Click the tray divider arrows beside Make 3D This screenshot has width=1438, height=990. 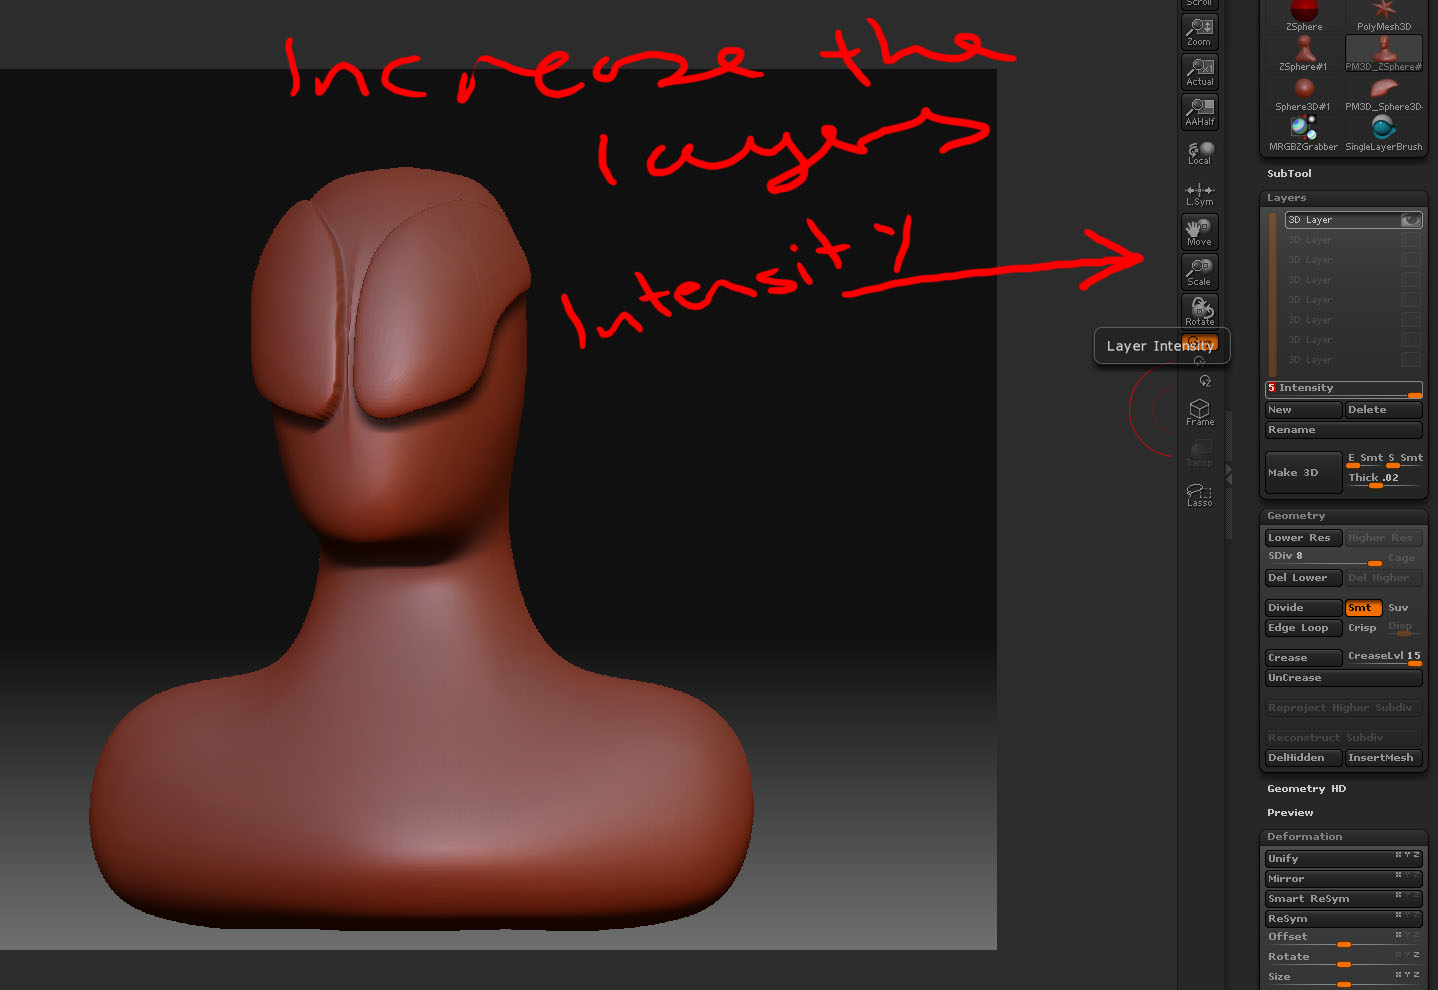(x=1229, y=473)
